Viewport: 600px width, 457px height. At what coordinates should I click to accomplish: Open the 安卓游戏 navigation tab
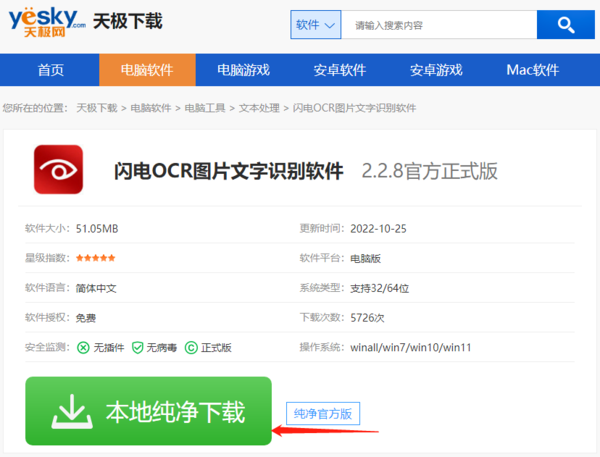[x=436, y=70]
